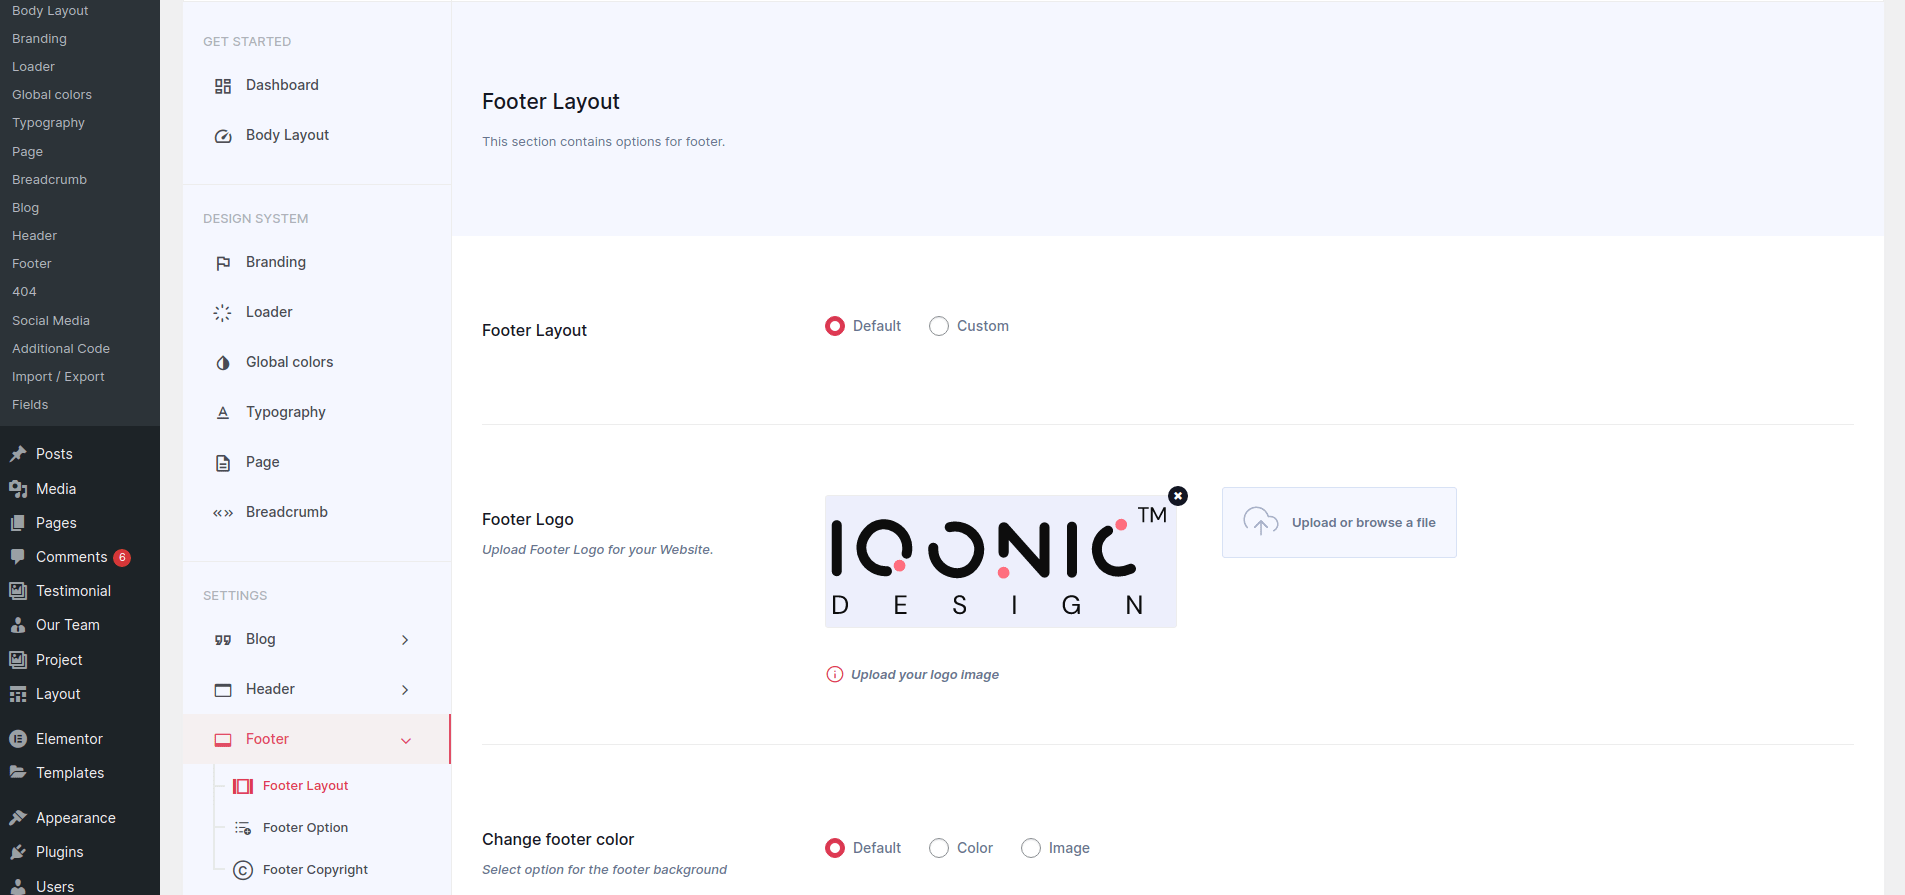This screenshot has width=1905, height=895.
Task: Click the Header window icon
Action: [223, 690]
